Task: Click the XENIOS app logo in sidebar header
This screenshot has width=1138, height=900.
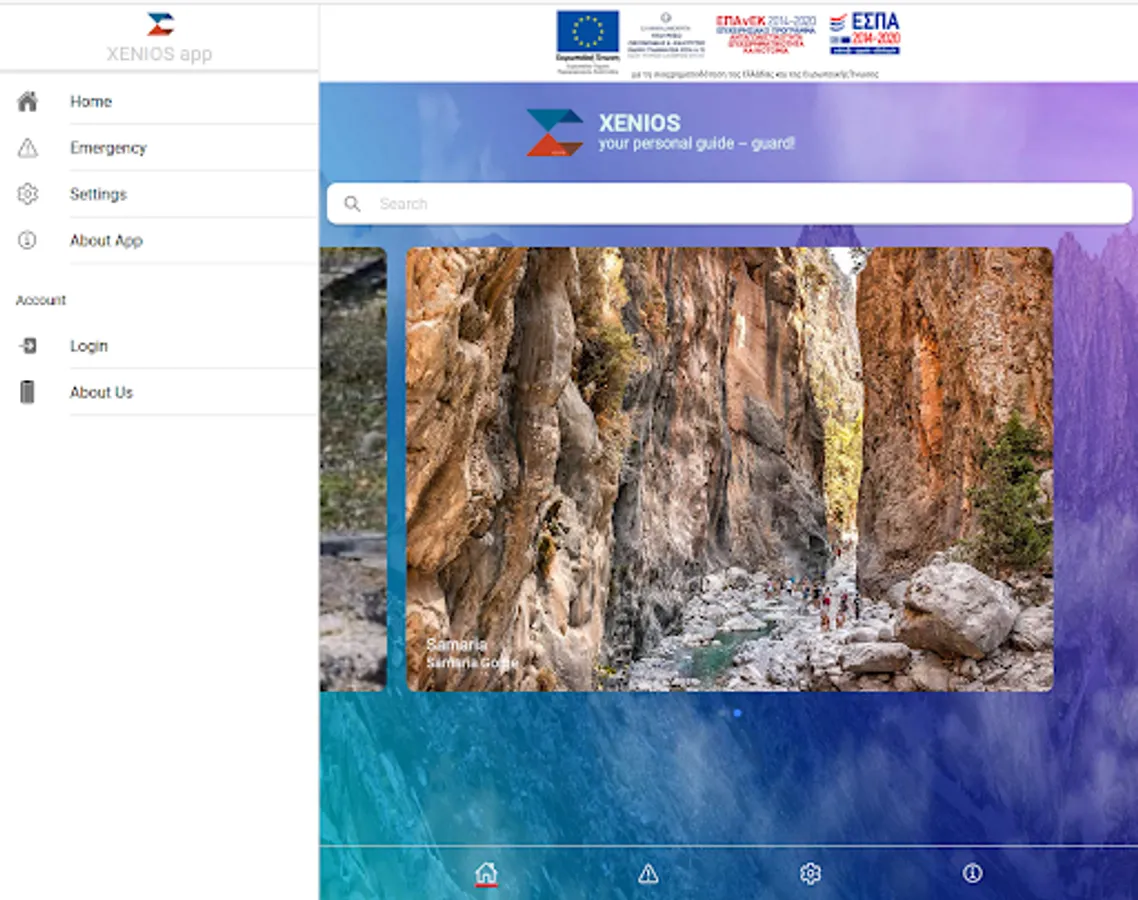Action: coord(160,24)
